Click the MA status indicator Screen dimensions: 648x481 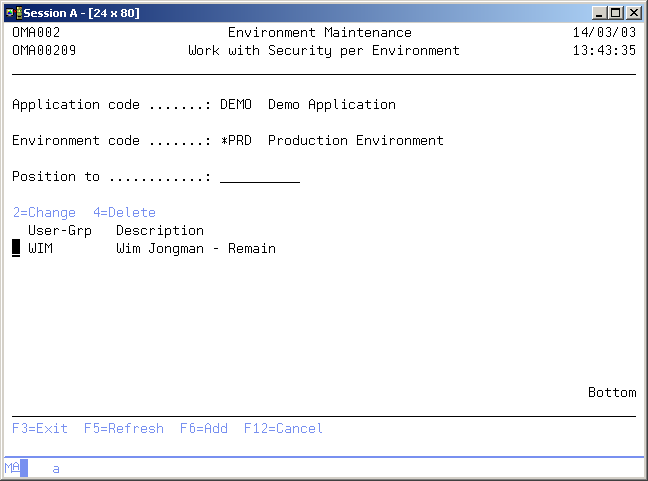(x=12, y=468)
